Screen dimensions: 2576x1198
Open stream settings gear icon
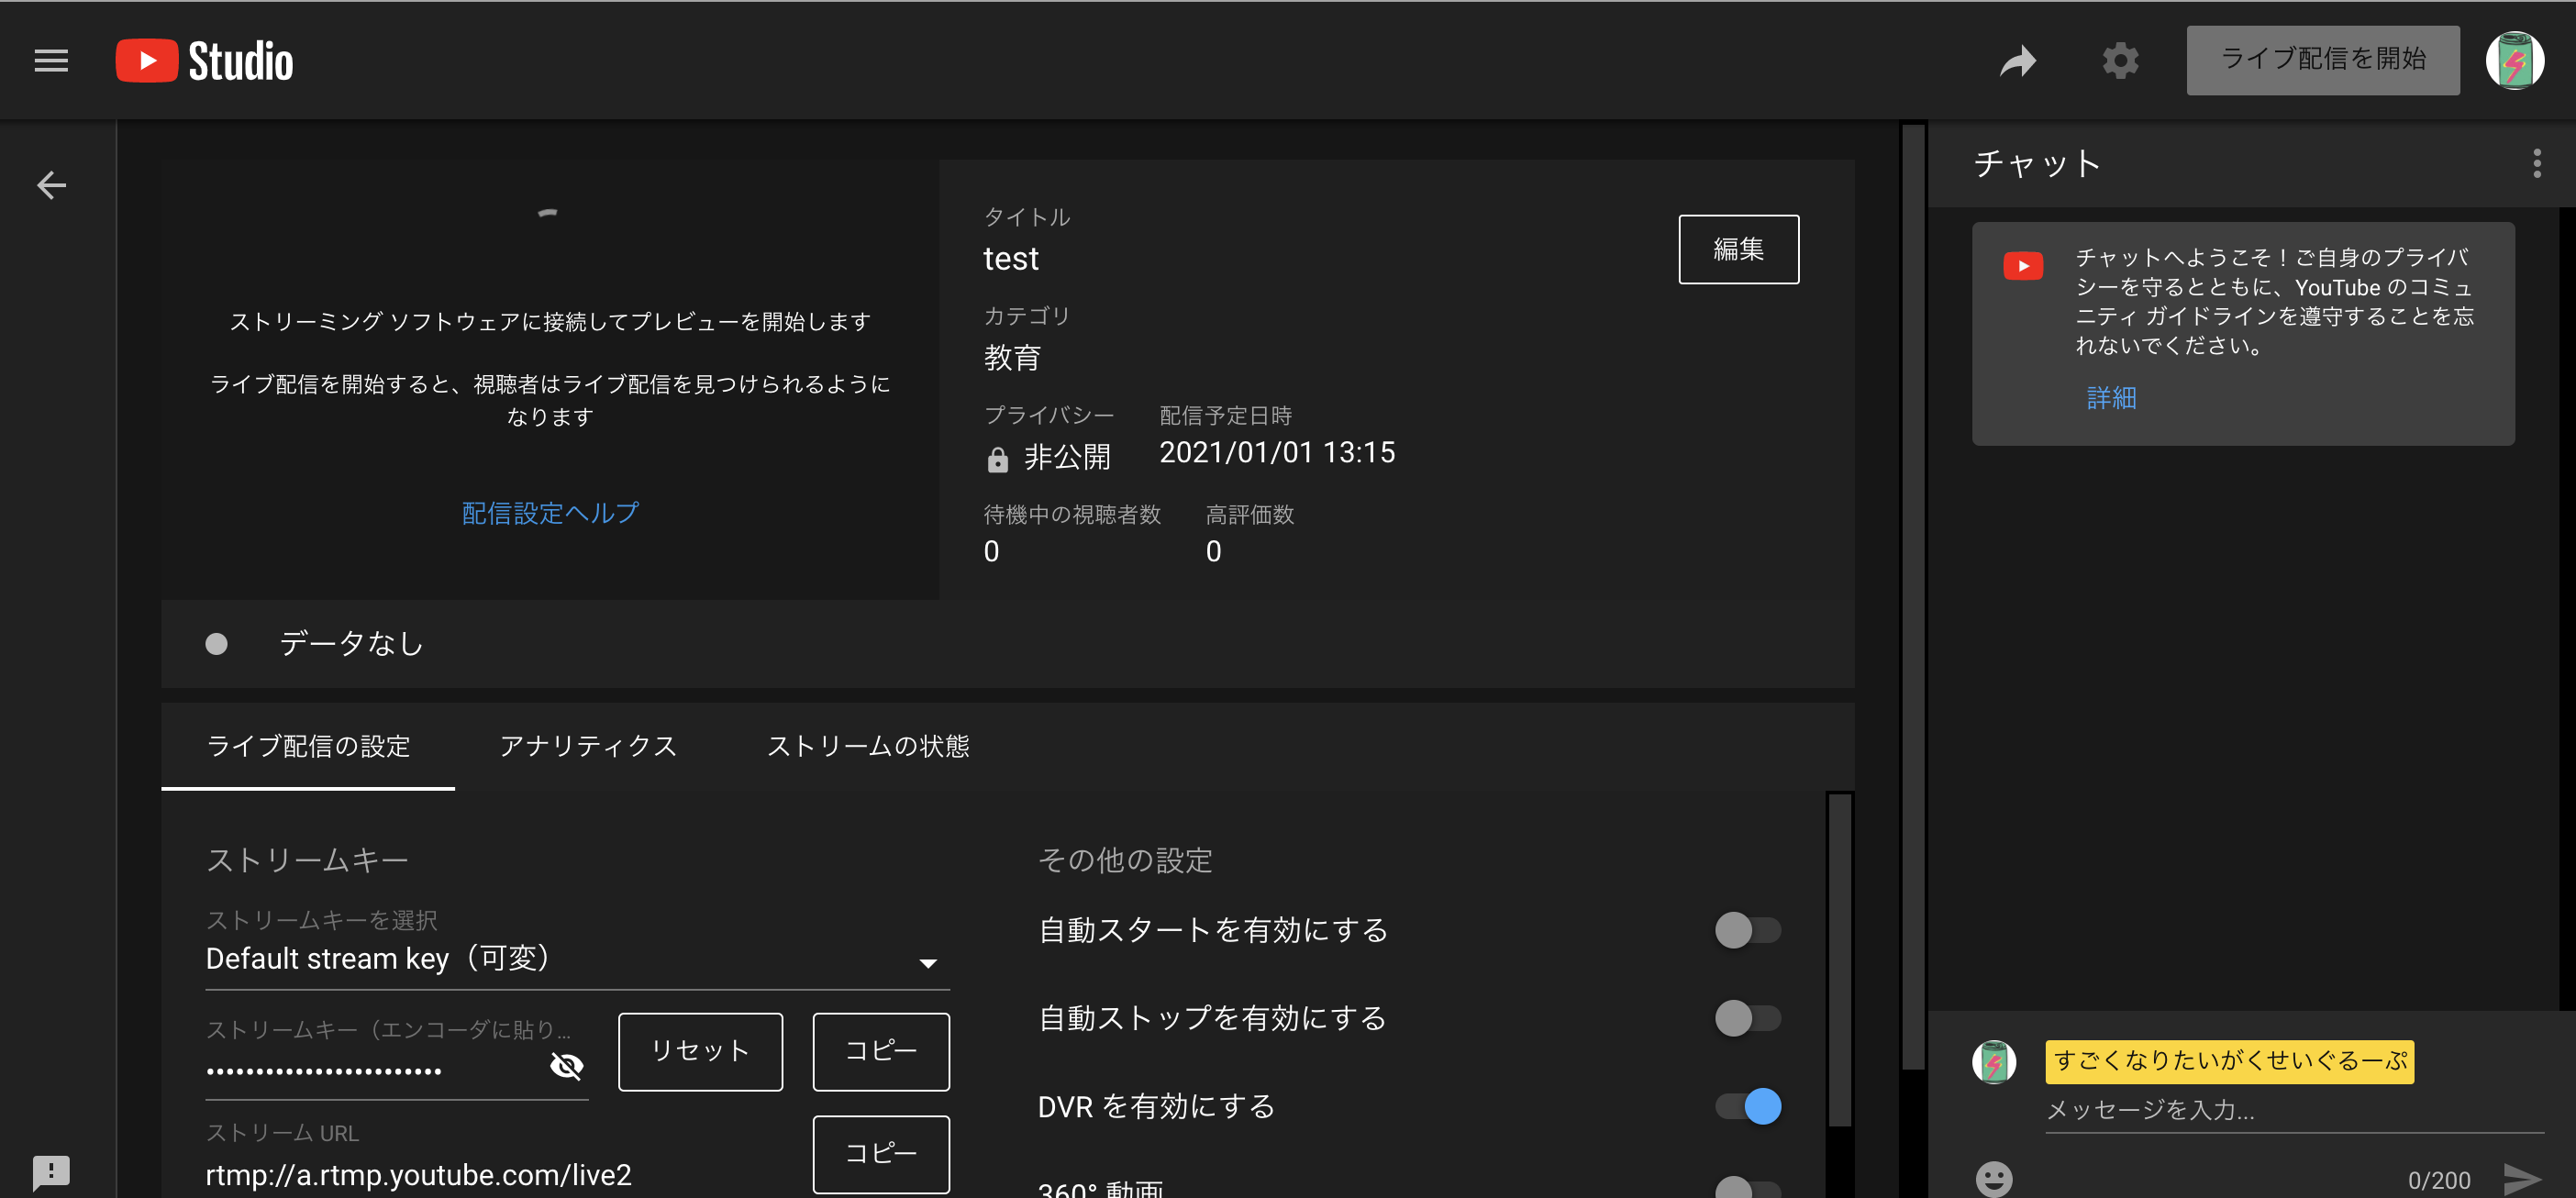[x=2119, y=61]
